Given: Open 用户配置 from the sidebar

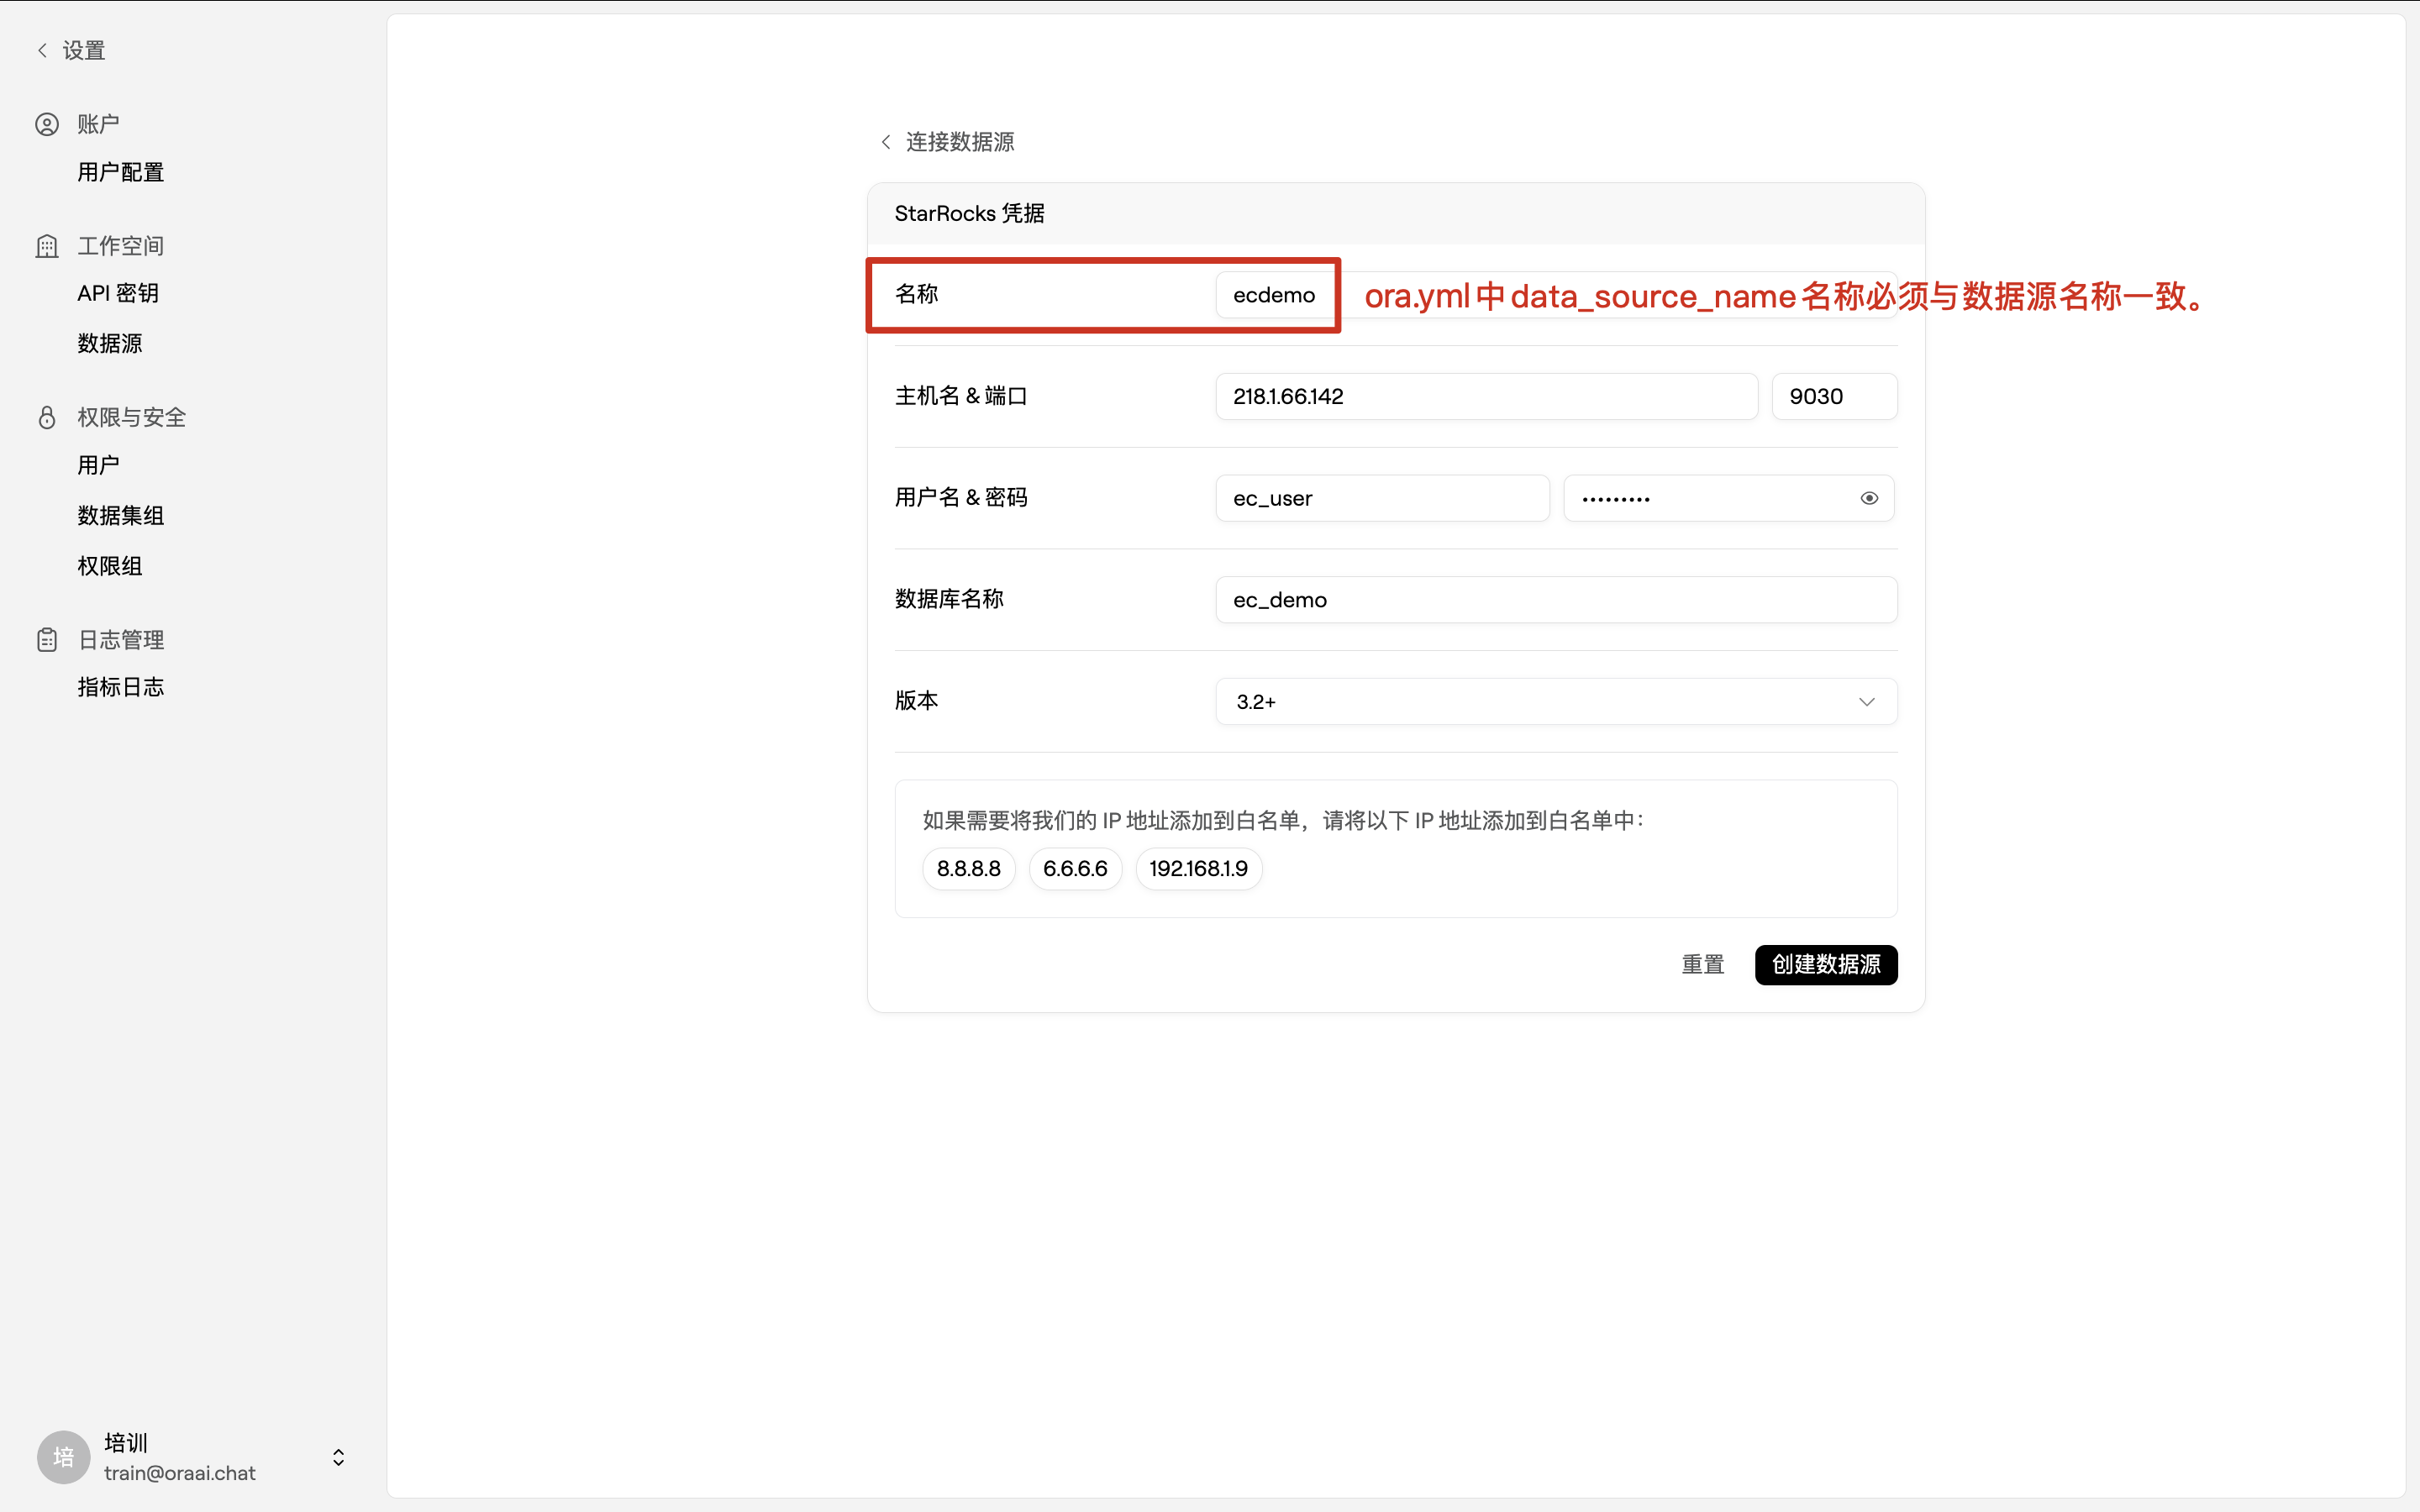Looking at the screenshot, I should (x=120, y=171).
